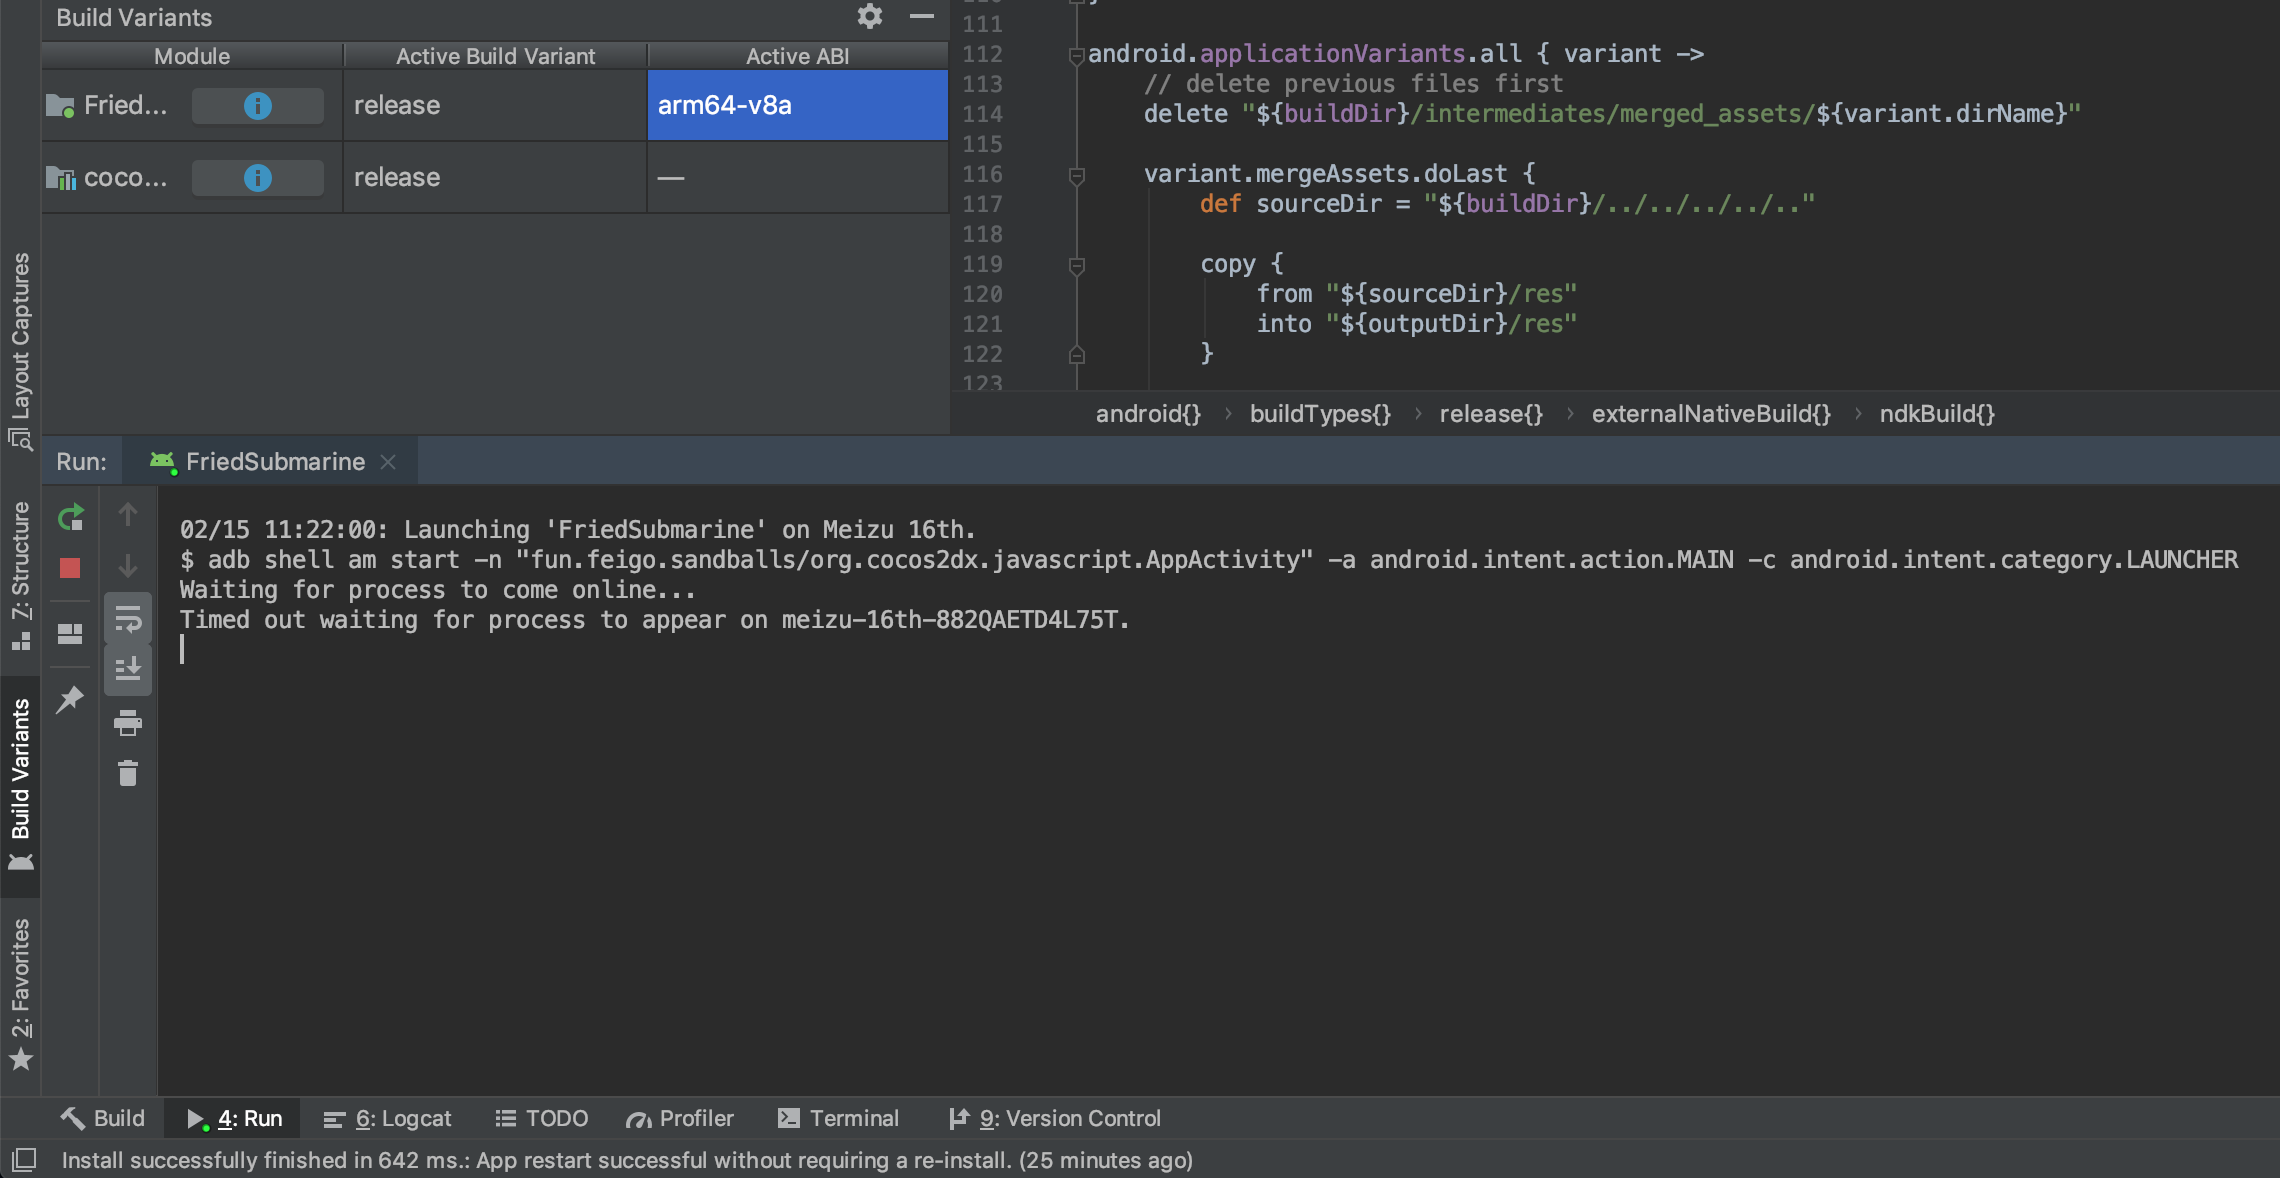Image resolution: width=2280 pixels, height=1178 pixels.
Task: Stop the running process
Action: [x=70, y=568]
